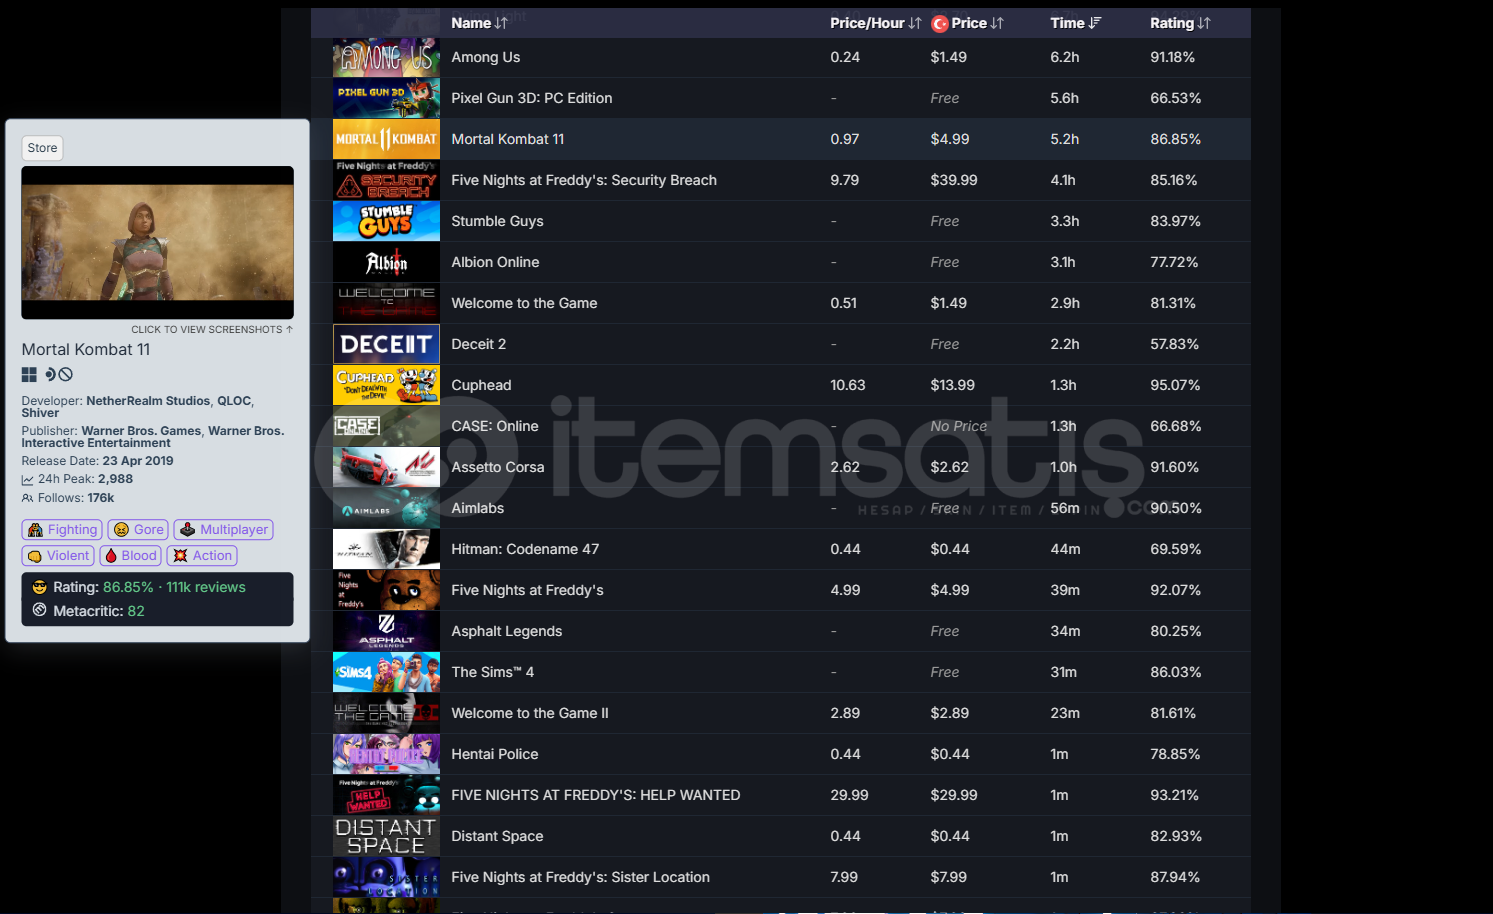Click the Stumble Guys game logo
1493x914 pixels.
tap(386, 221)
